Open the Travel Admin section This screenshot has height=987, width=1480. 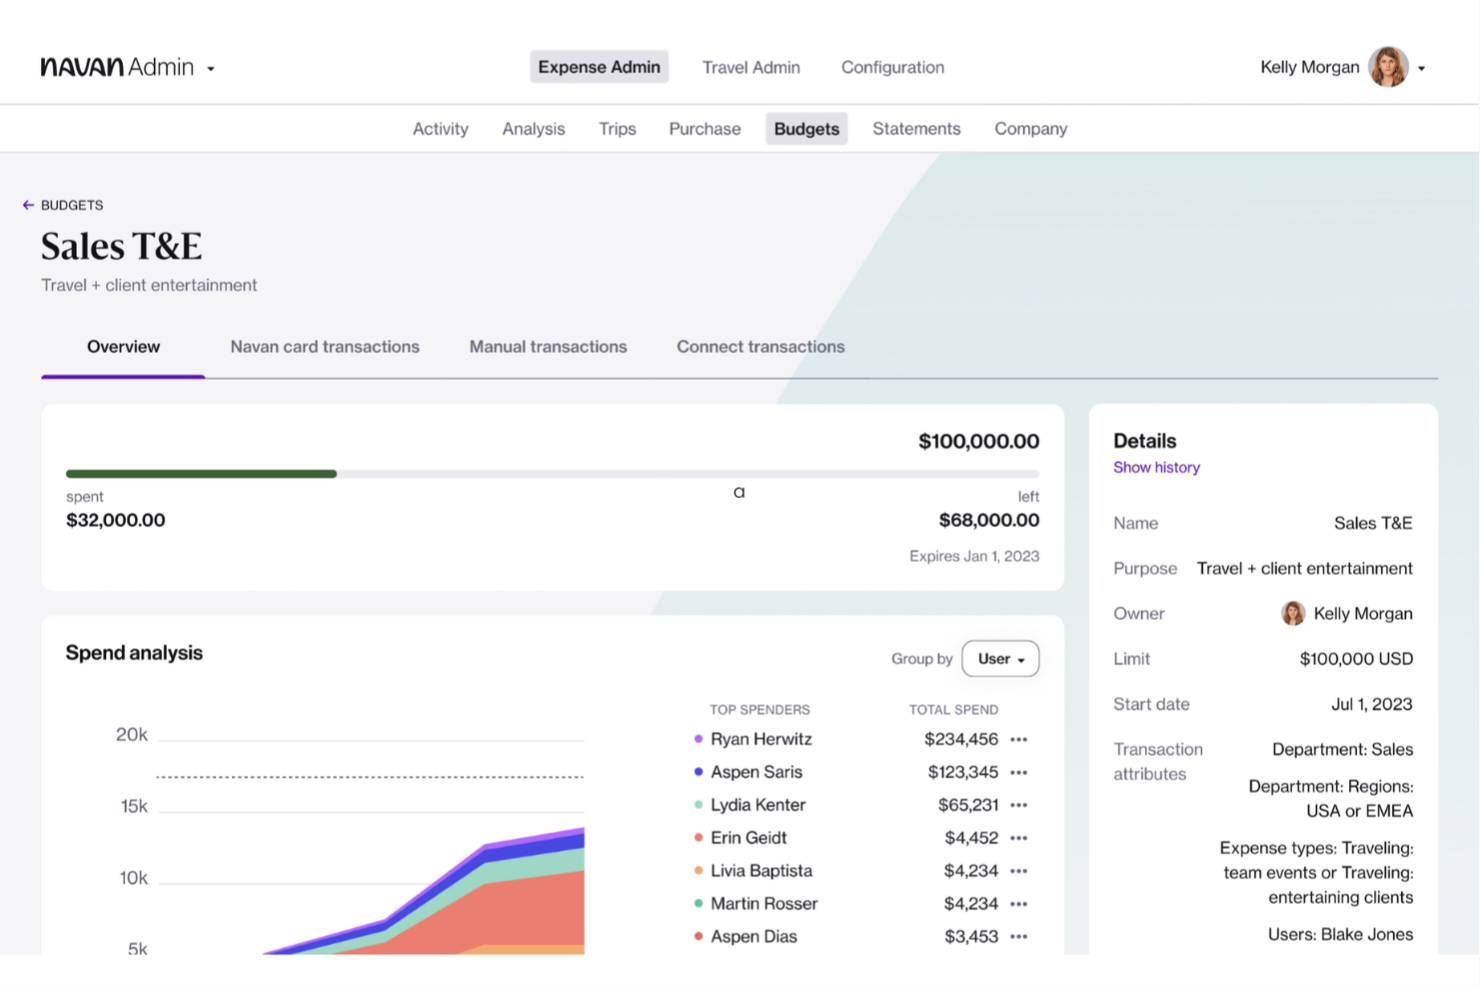point(751,67)
